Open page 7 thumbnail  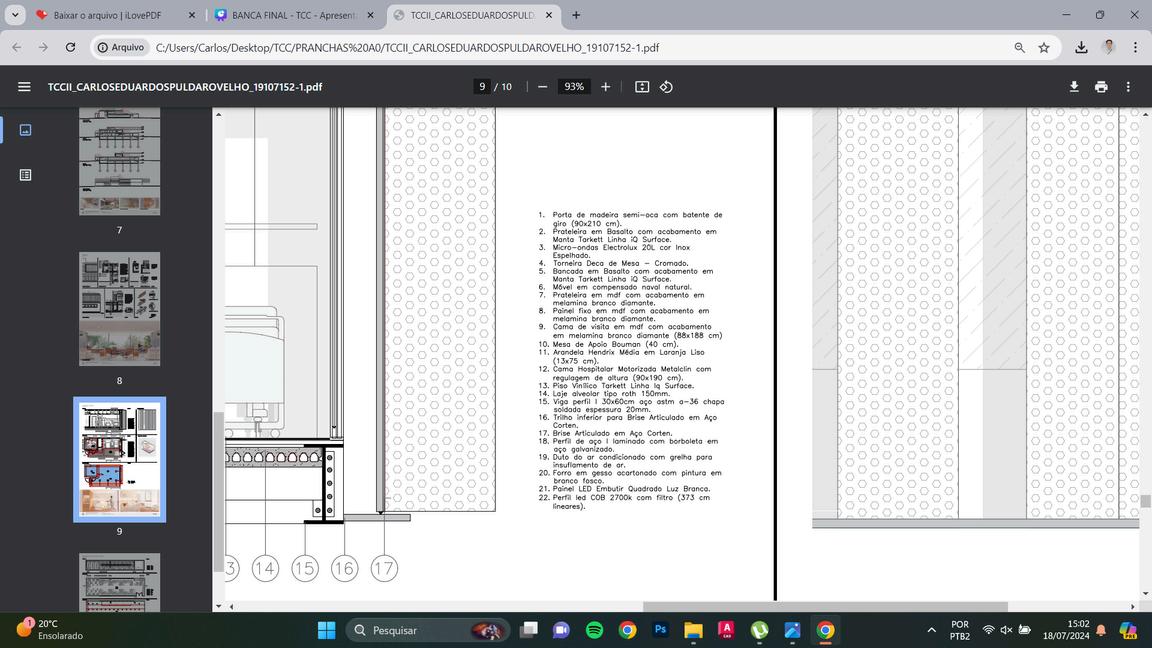[x=119, y=162]
